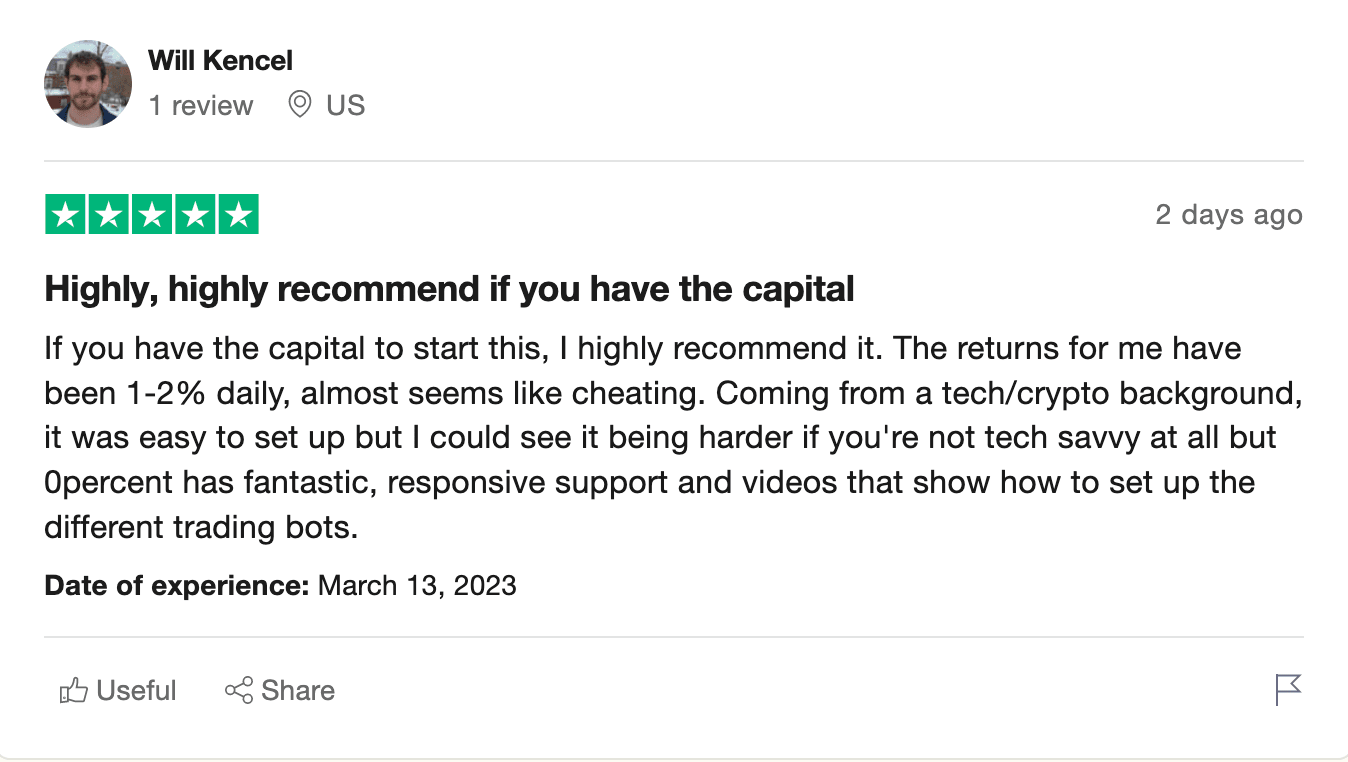Click the fifth green rating star
Screen dimensions: 1348x762
click(x=238, y=215)
